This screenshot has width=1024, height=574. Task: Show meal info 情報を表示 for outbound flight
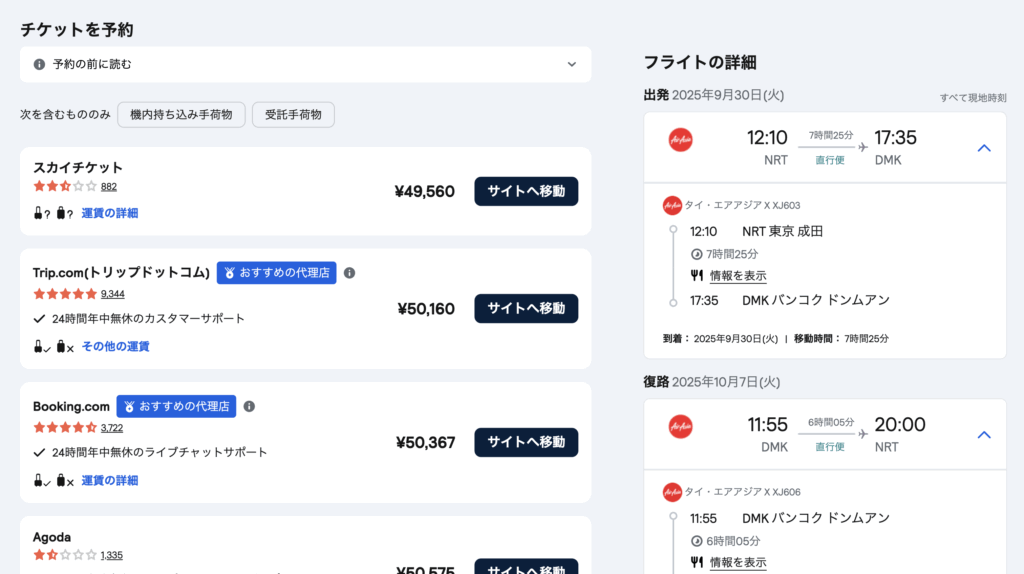coord(738,276)
